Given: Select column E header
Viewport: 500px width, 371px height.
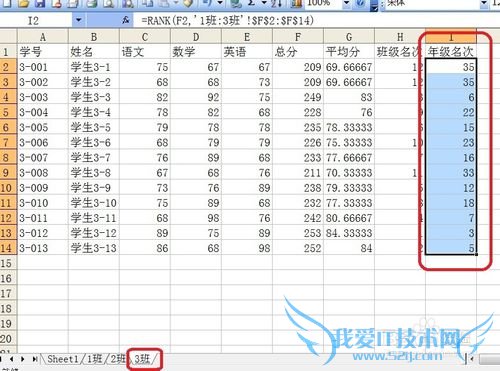Looking at the screenshot, I should [x=247, y=37].
